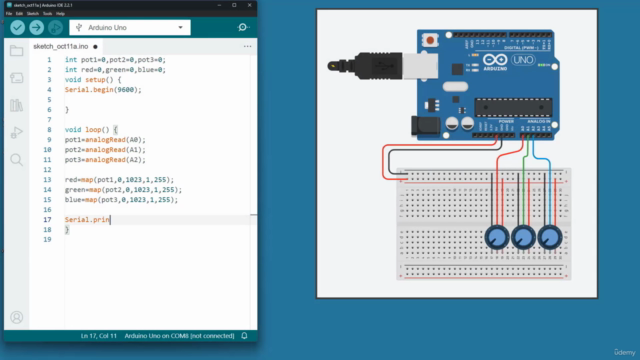This screenshot has width=640, height=360.
Task: Click the line green=map(pot2,0,1023,1,255);
Action: pyautogui.click(x=123, y=190)
